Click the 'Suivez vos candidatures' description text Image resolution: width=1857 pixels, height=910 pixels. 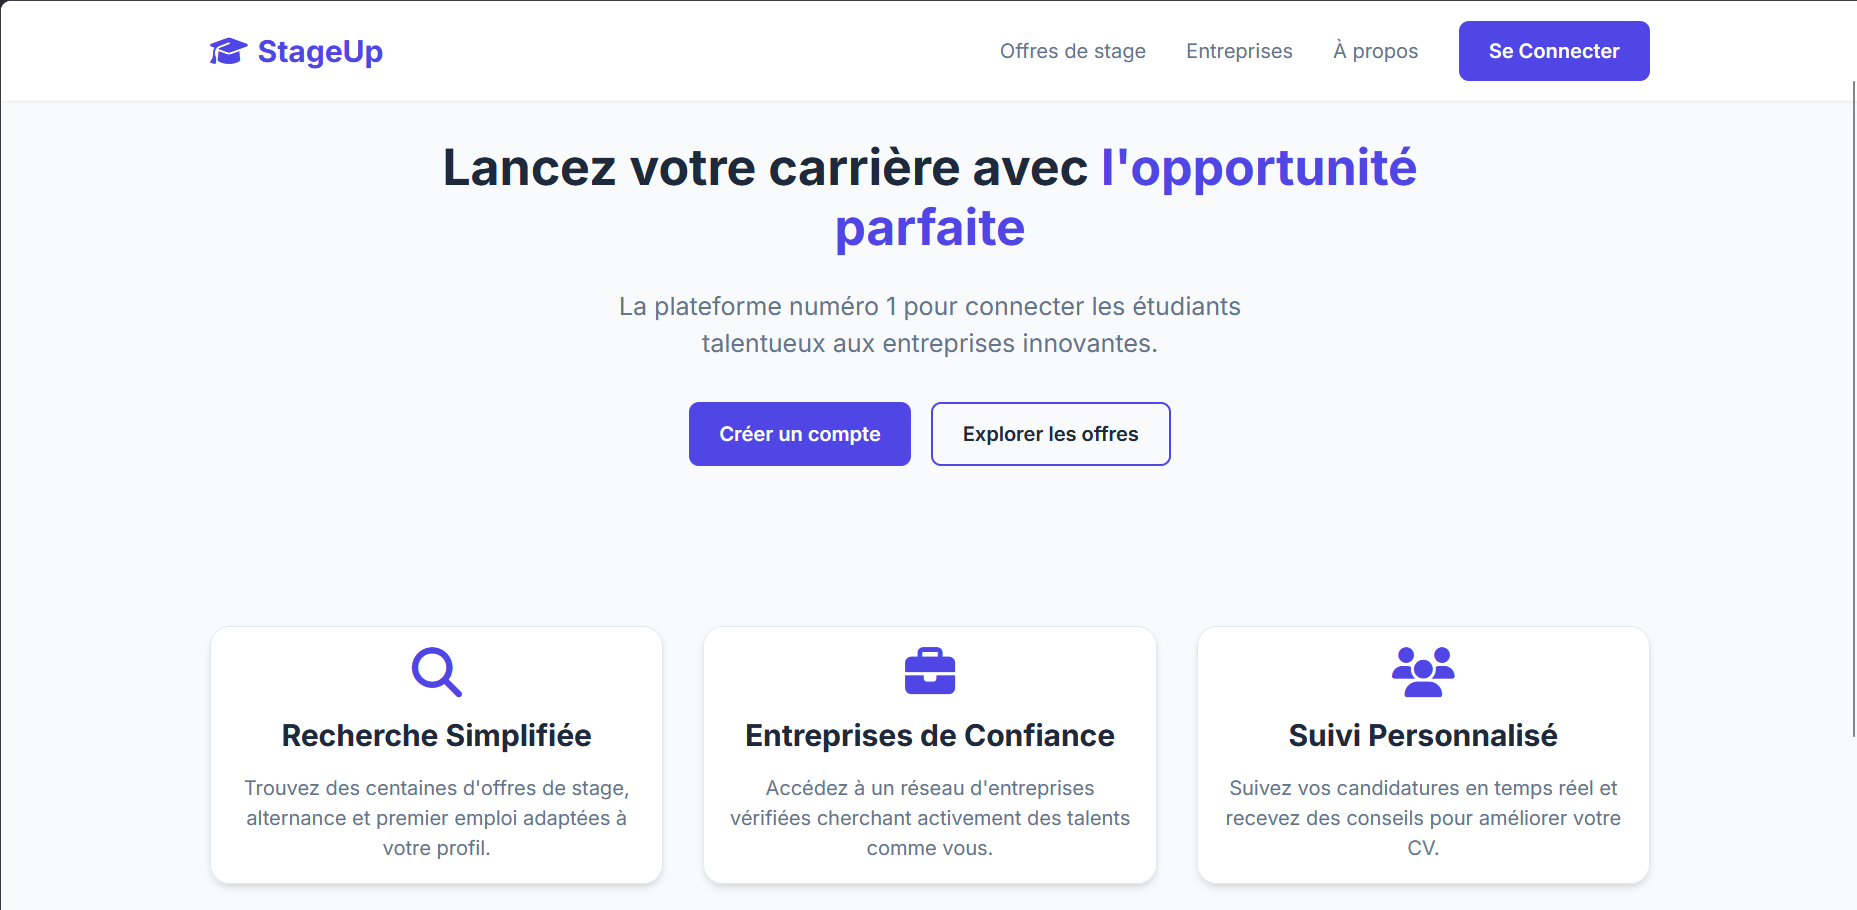1422,817
